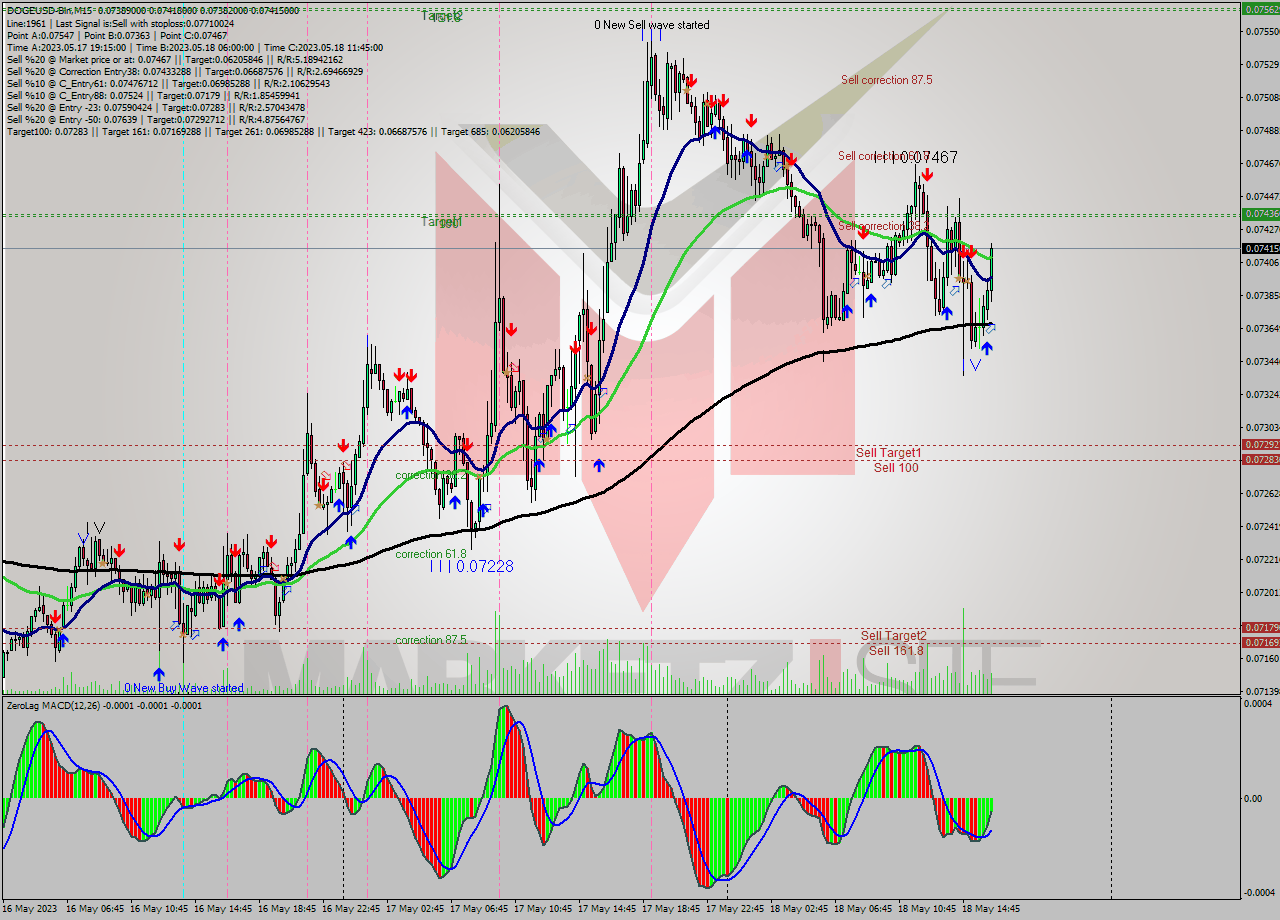Click the '16 May 10:45' time label
The image size is (1280, 920).
[160, 909]
